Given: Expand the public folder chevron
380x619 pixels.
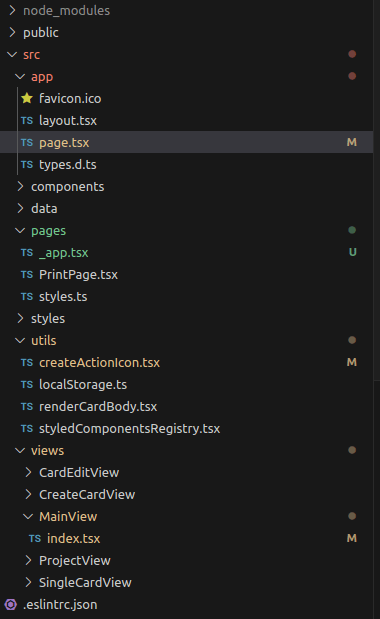Looking at the screenshot, I should 12,32.
